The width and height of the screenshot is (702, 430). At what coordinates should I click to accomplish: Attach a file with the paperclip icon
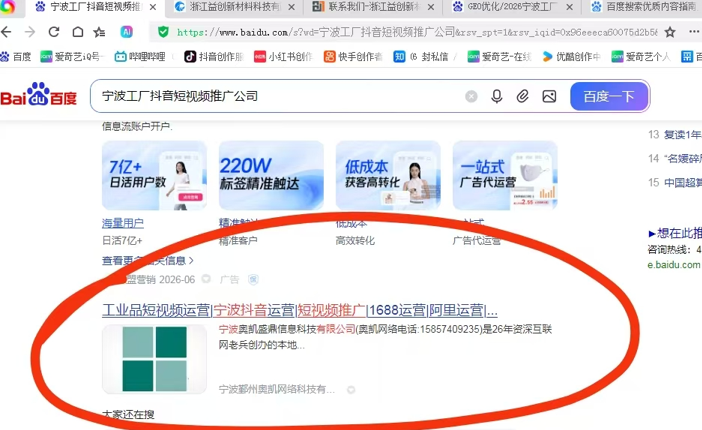click(522, 96)
